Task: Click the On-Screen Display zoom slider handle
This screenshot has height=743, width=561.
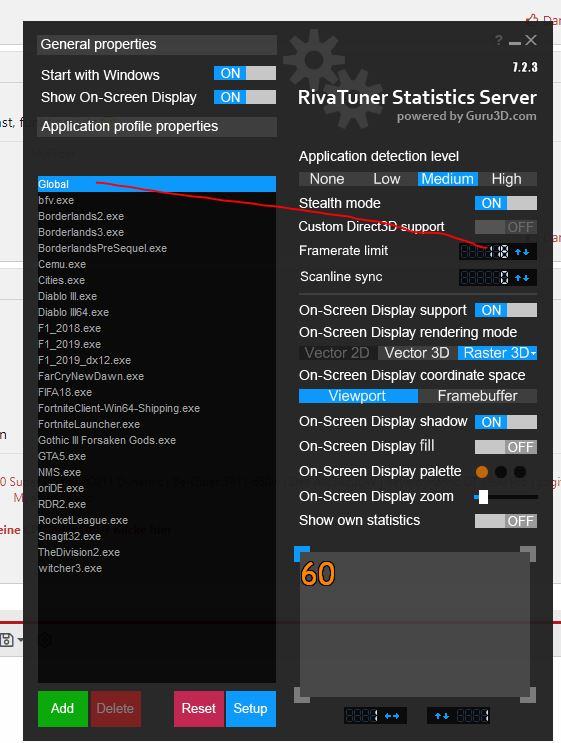Action: coord(483,497)
